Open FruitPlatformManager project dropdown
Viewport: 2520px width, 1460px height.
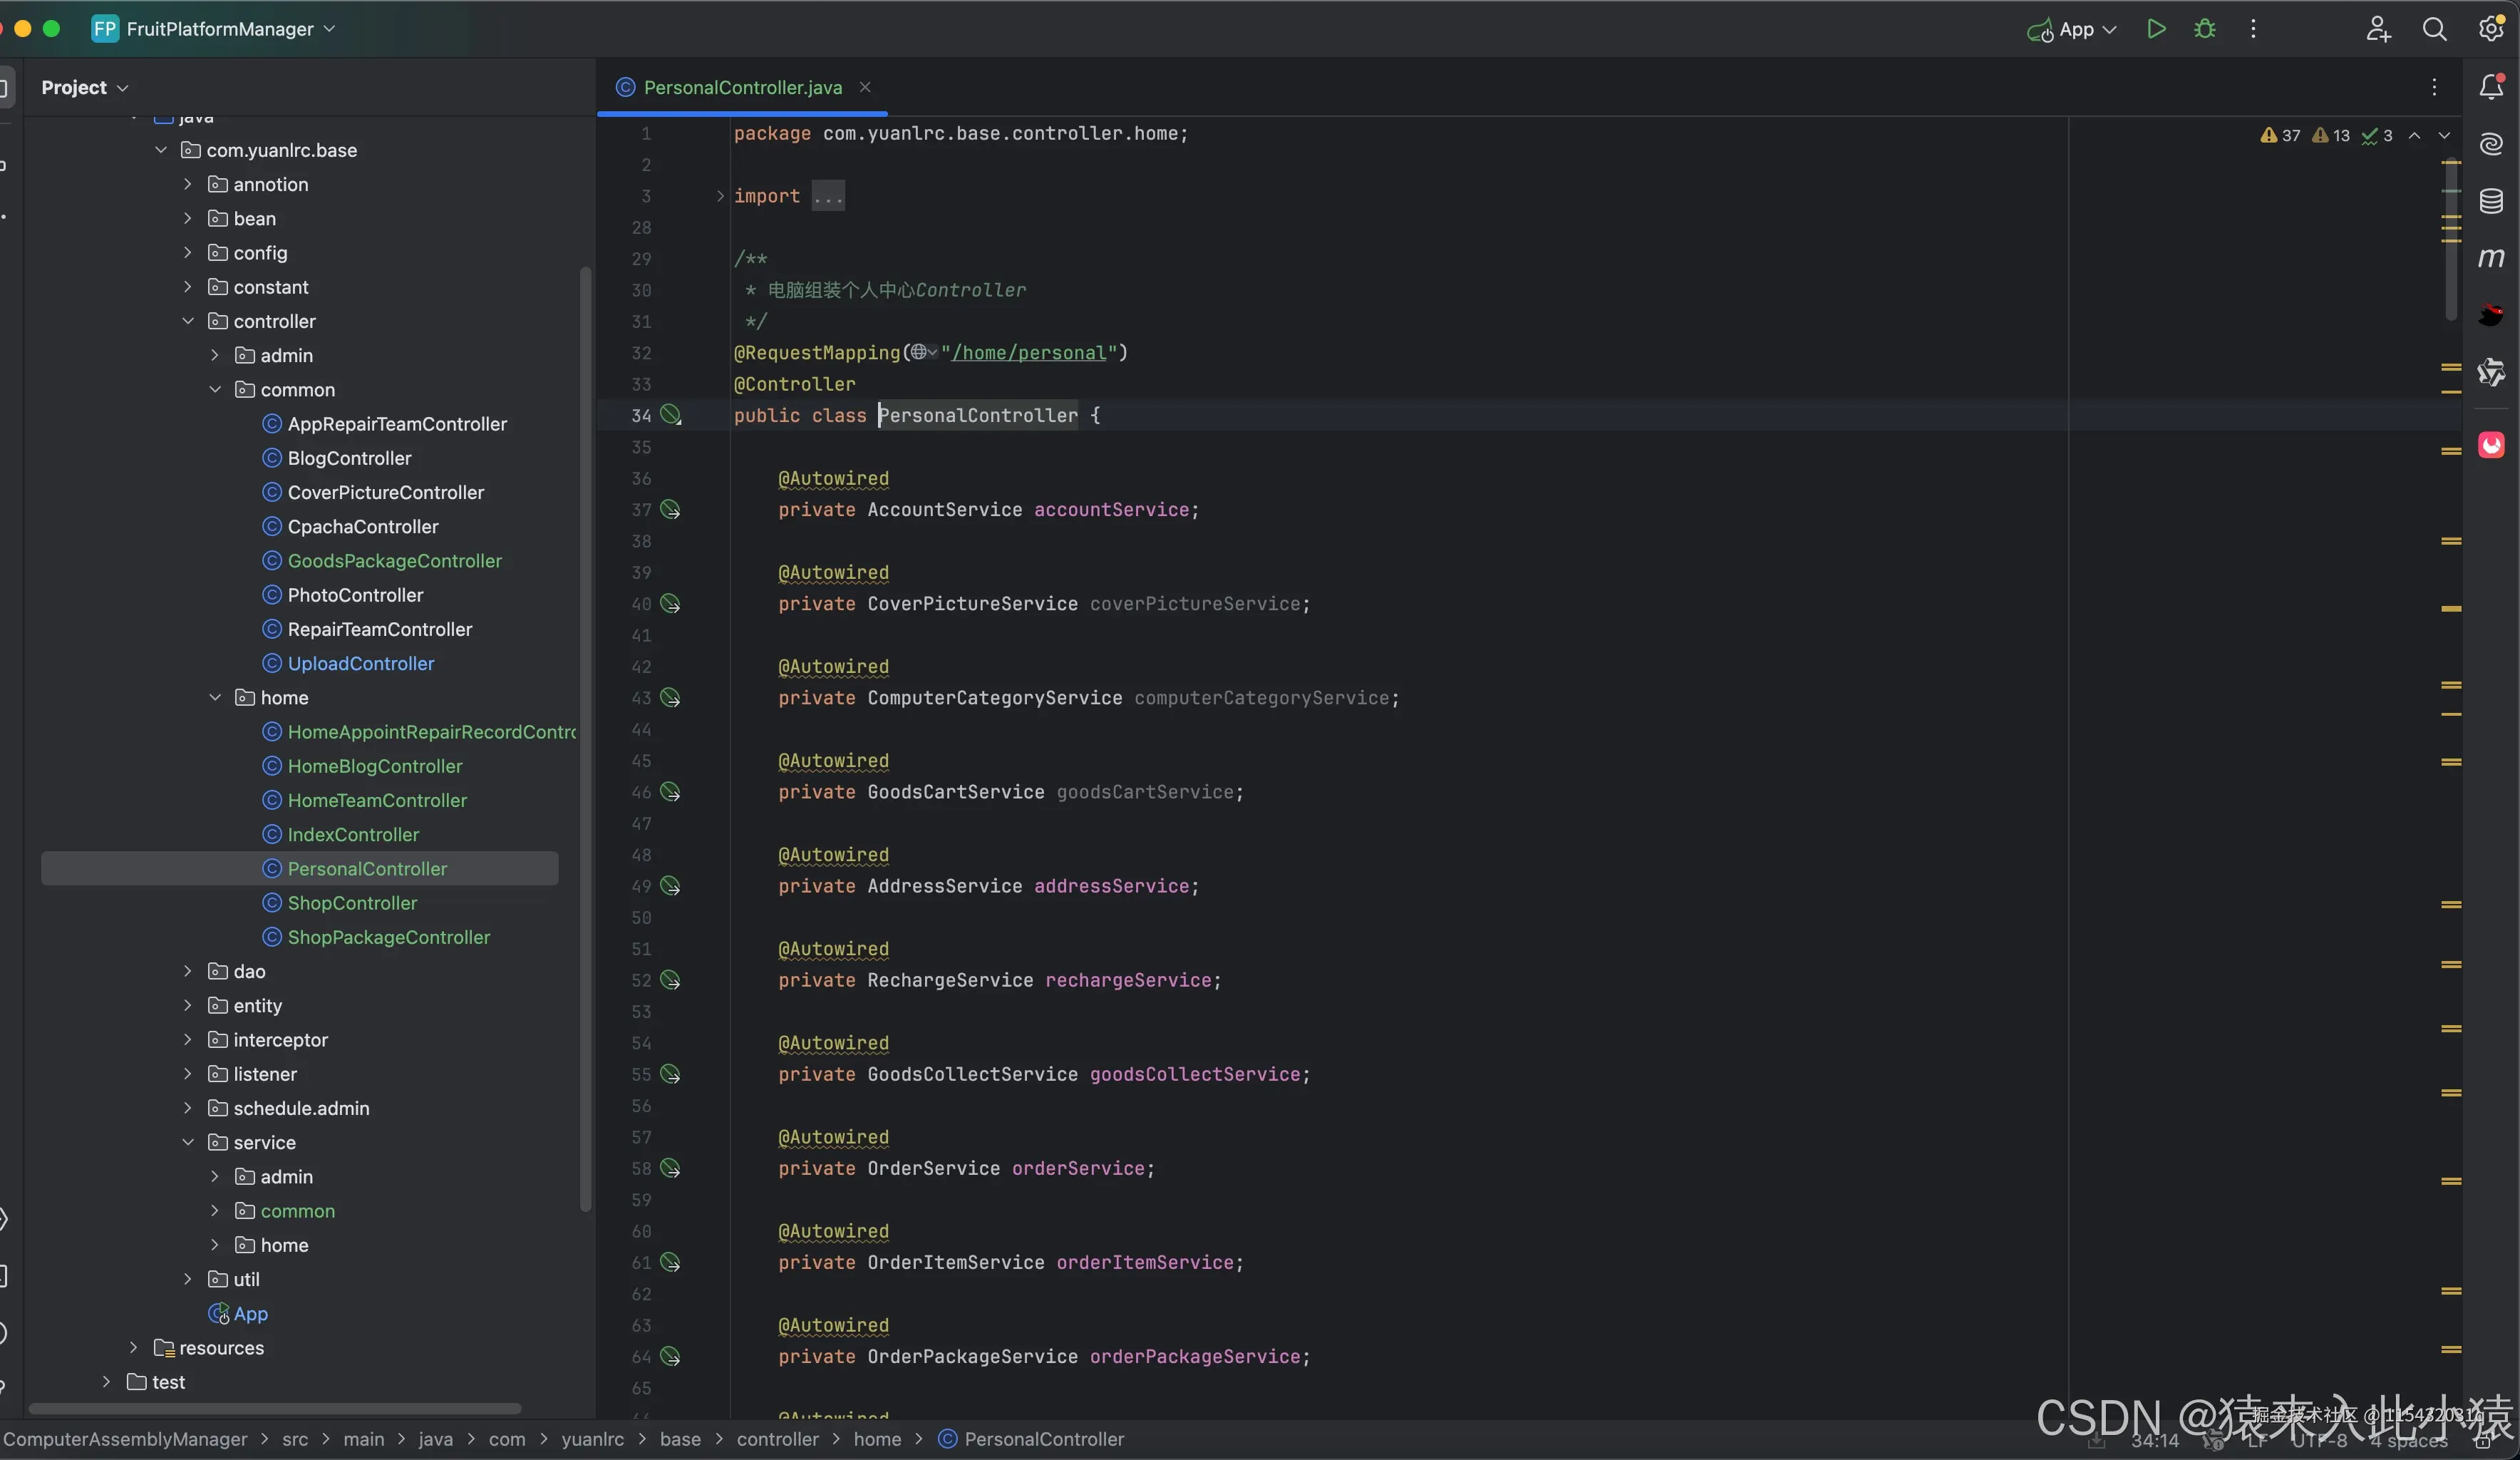tap(220, 29)
